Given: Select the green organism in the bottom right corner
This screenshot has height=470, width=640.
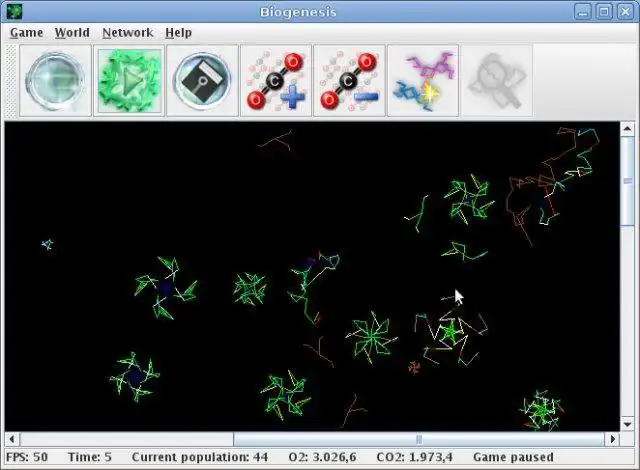Looking at the screenshot, I should [542, 411].
